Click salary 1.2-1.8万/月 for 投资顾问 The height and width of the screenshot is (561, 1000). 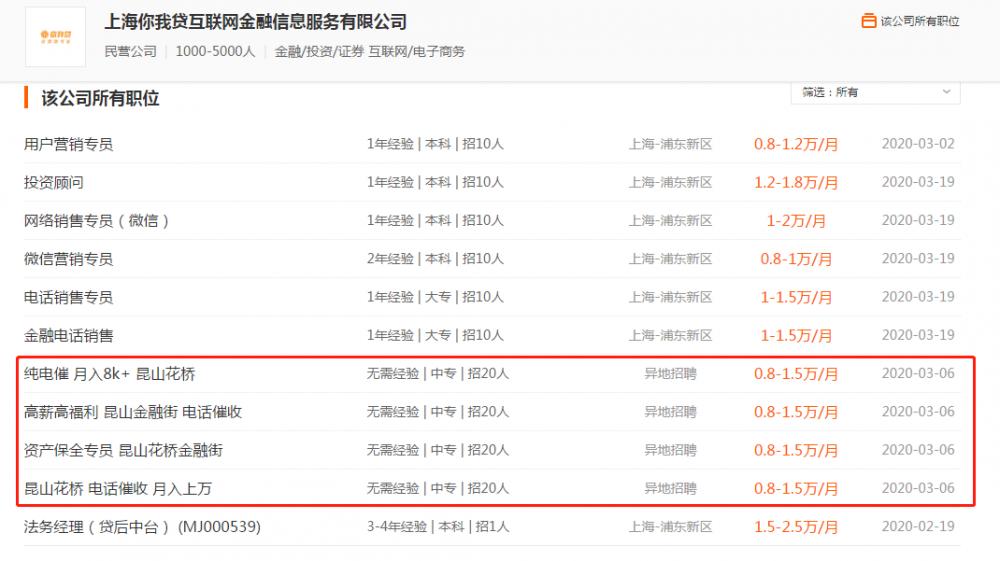click(796, 182)
